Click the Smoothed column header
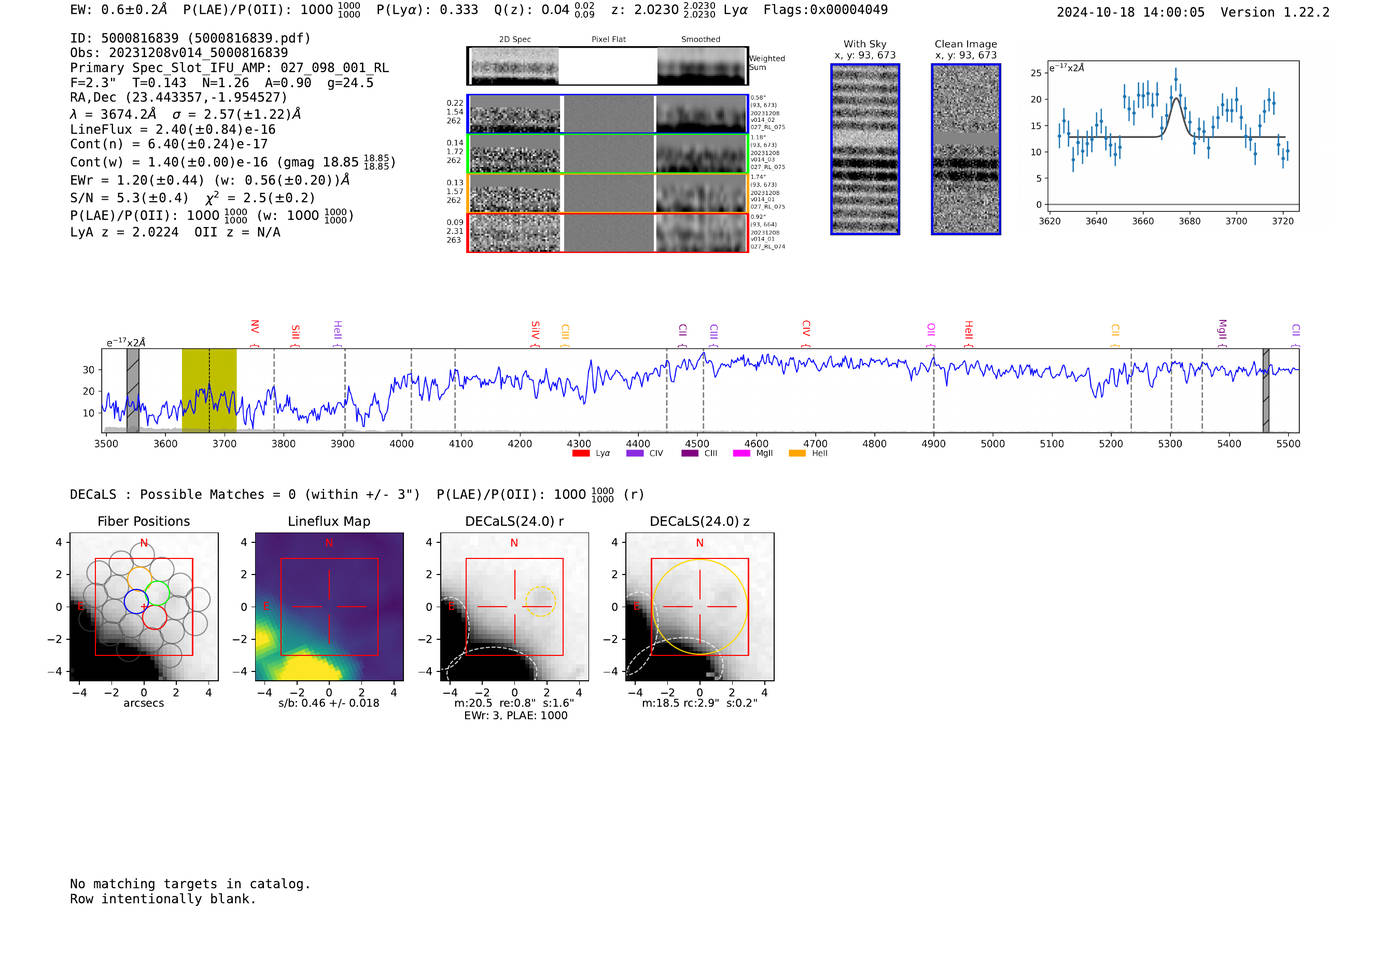This screenshot has height=953, width=1400. 701,40
